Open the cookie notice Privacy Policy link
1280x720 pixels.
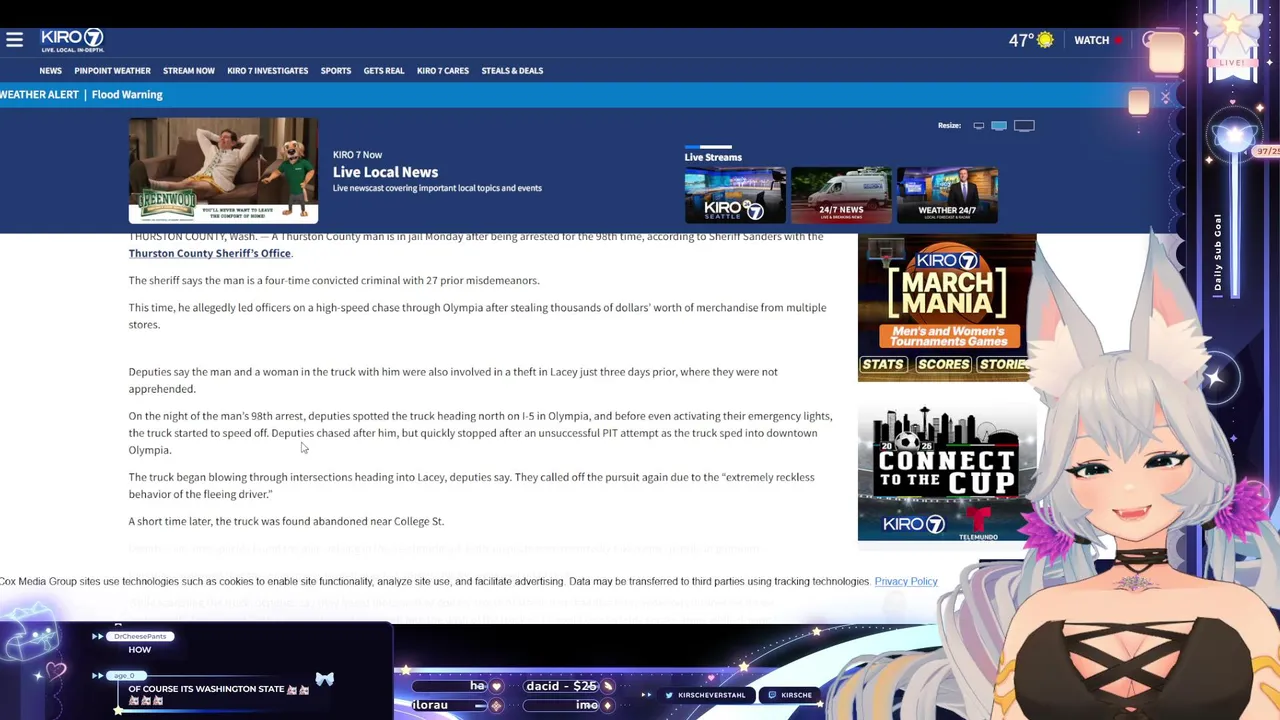[x=906, y=581]
